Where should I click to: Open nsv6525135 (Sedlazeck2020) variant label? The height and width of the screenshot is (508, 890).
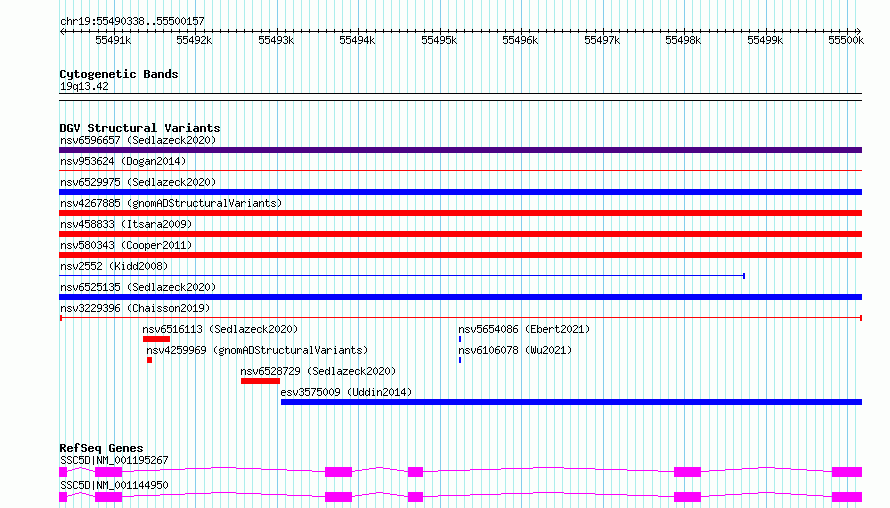point(138,287)
